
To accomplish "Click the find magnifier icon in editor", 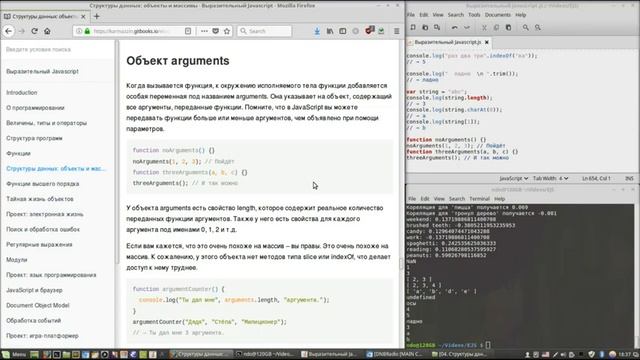I will [x=526, y=27].
